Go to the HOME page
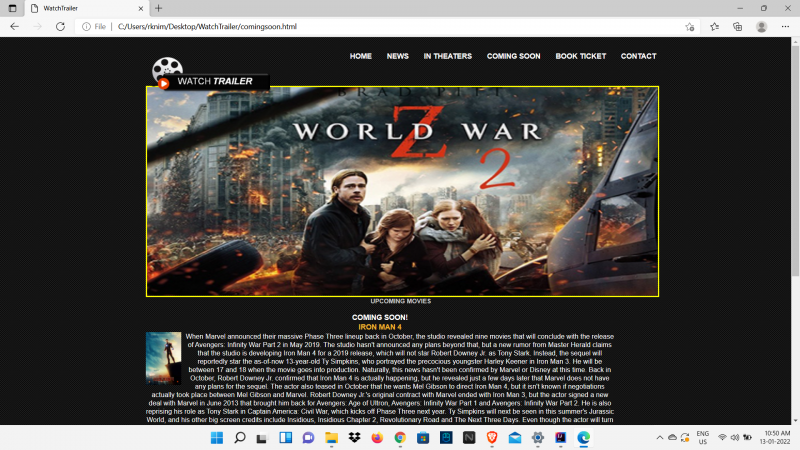The image size is (800, 450). tap(360, 56)
